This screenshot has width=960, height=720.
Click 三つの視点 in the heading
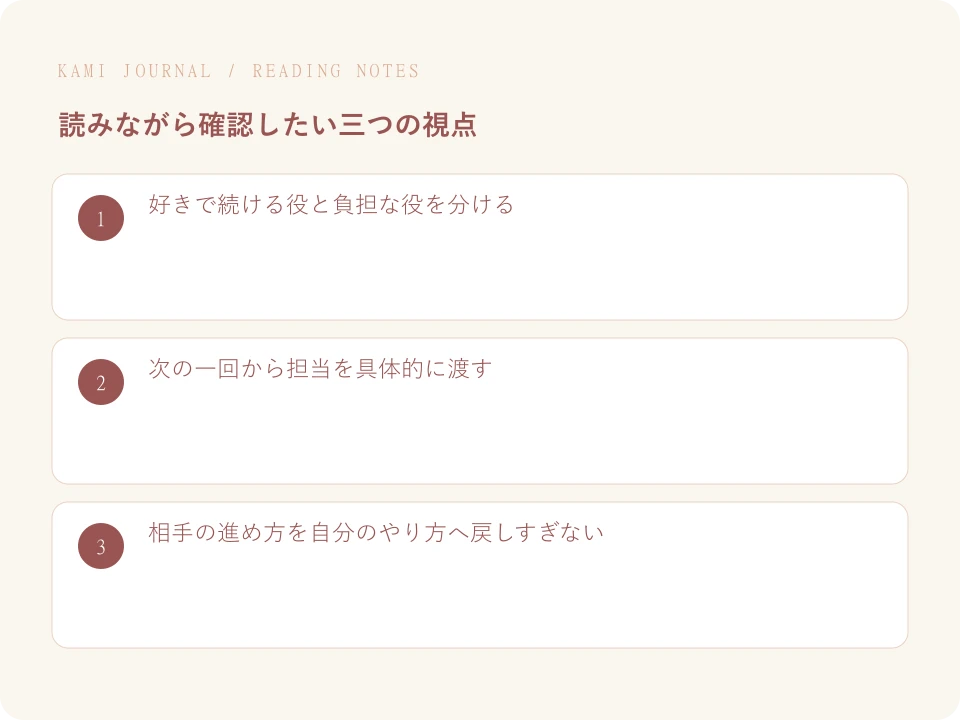click(407, 124)
